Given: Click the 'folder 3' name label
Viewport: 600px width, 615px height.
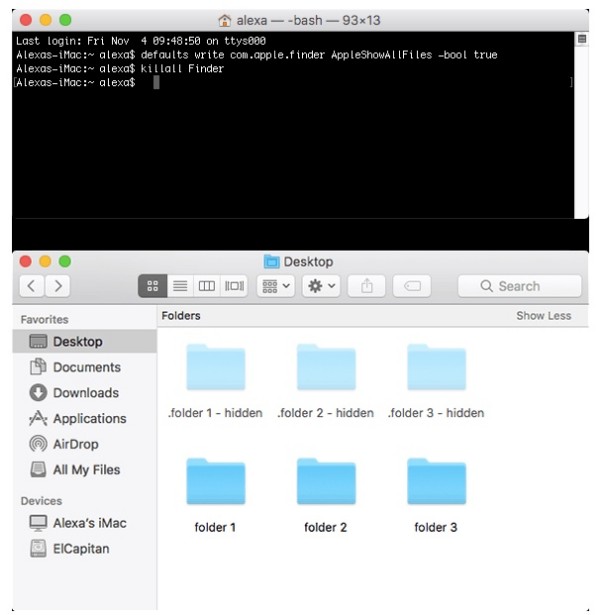Looking at the screenshot, I should pos(436,528).
